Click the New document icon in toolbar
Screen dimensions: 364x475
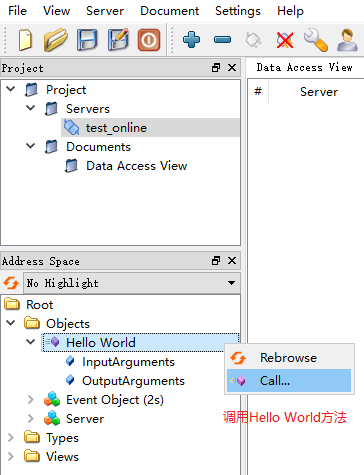(25, 40)
